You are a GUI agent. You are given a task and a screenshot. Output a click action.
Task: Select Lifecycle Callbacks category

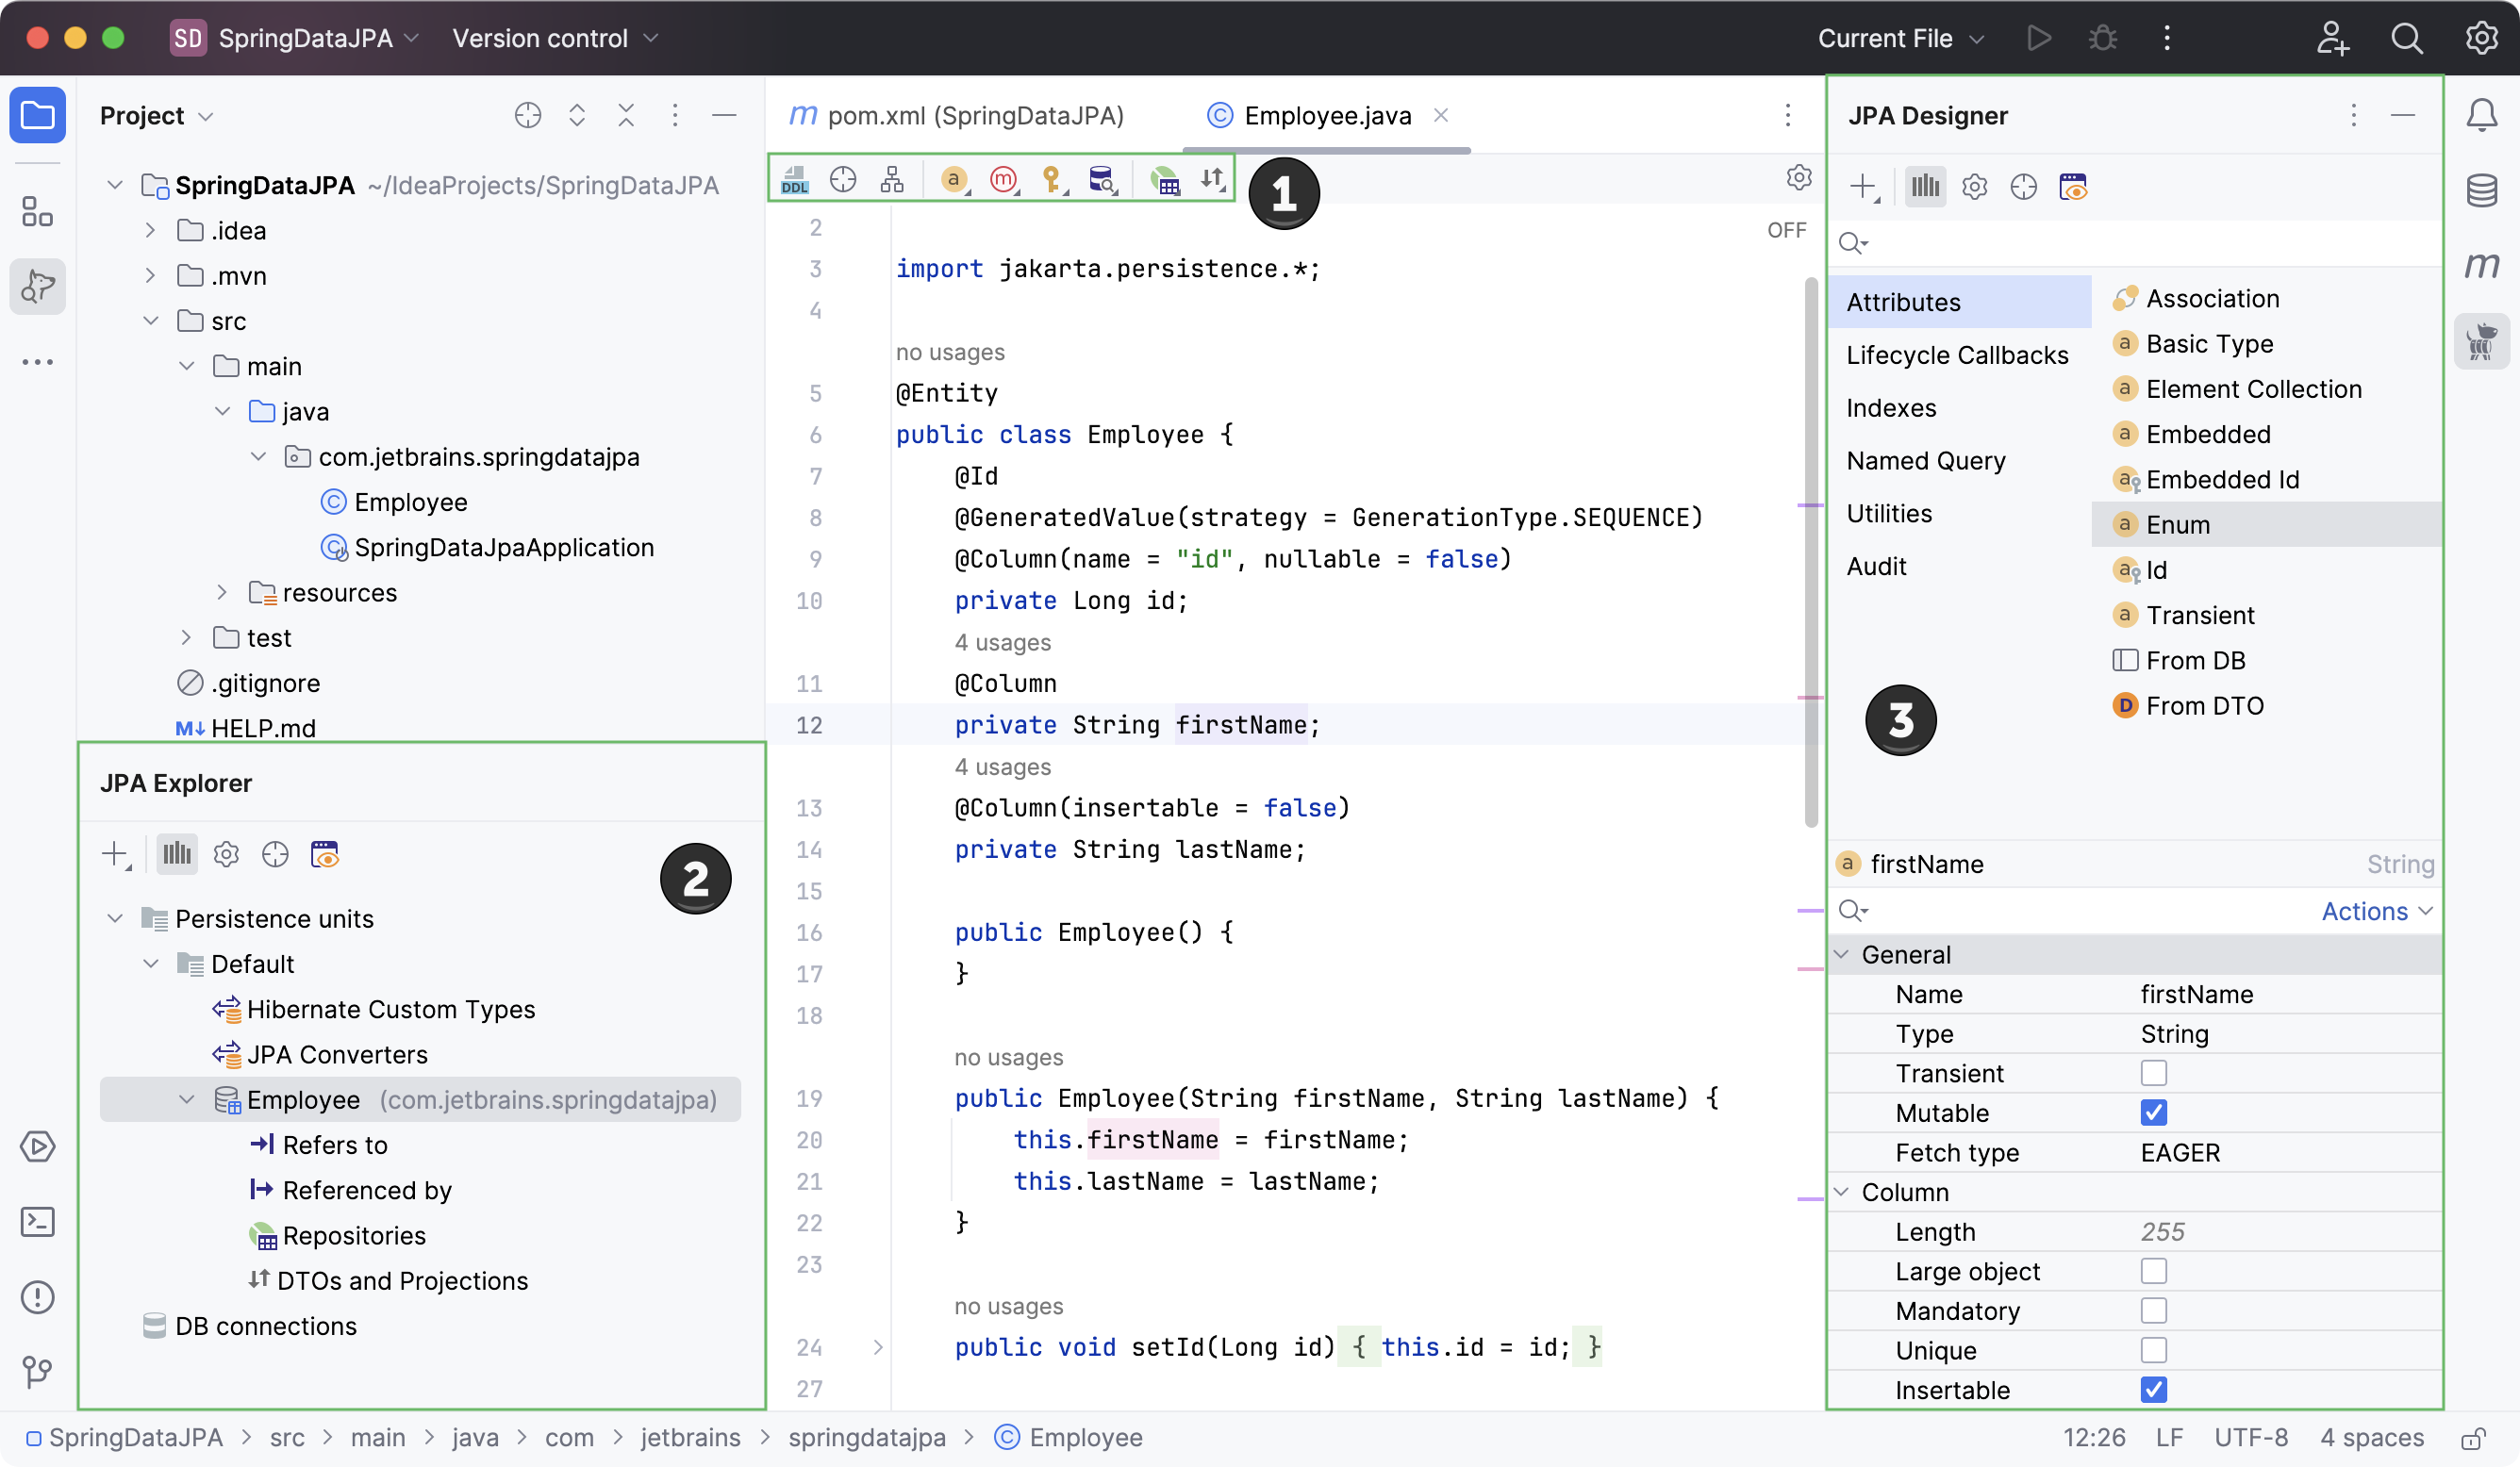1957,355
